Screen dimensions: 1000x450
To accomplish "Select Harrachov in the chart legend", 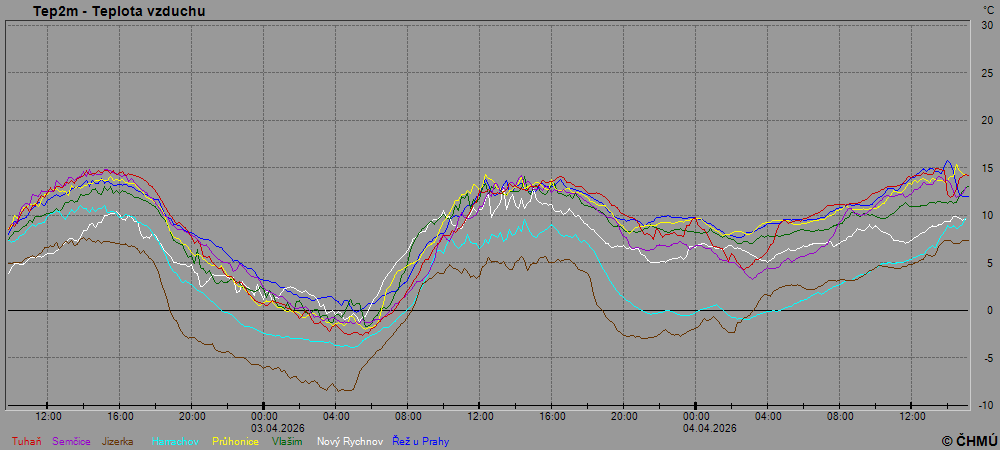I will 176,441.
